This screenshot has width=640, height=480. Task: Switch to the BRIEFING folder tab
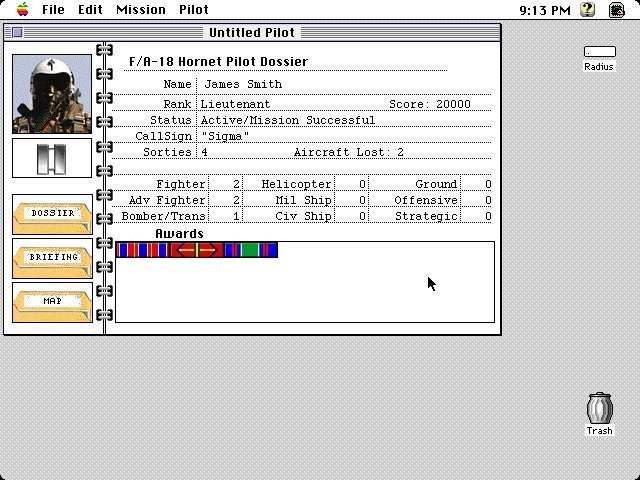pyautogui.click(x=52, y=258)
